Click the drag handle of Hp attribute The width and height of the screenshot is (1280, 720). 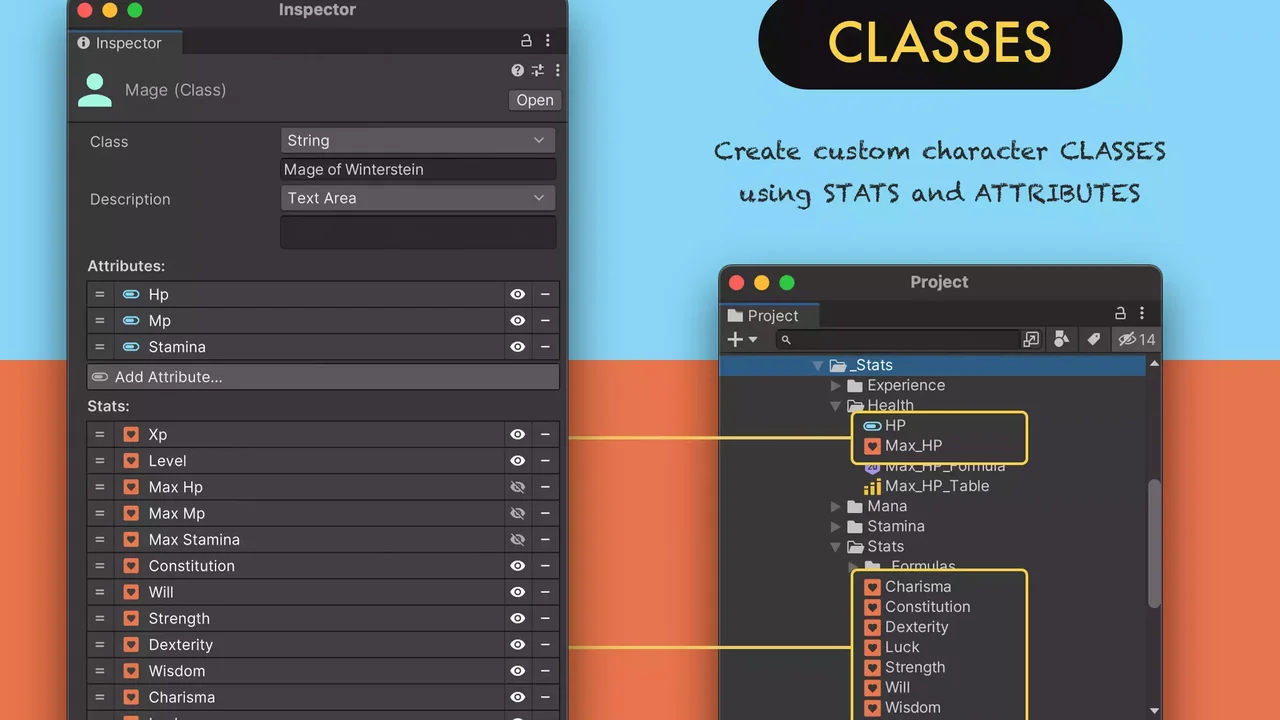tap(100, 294)
